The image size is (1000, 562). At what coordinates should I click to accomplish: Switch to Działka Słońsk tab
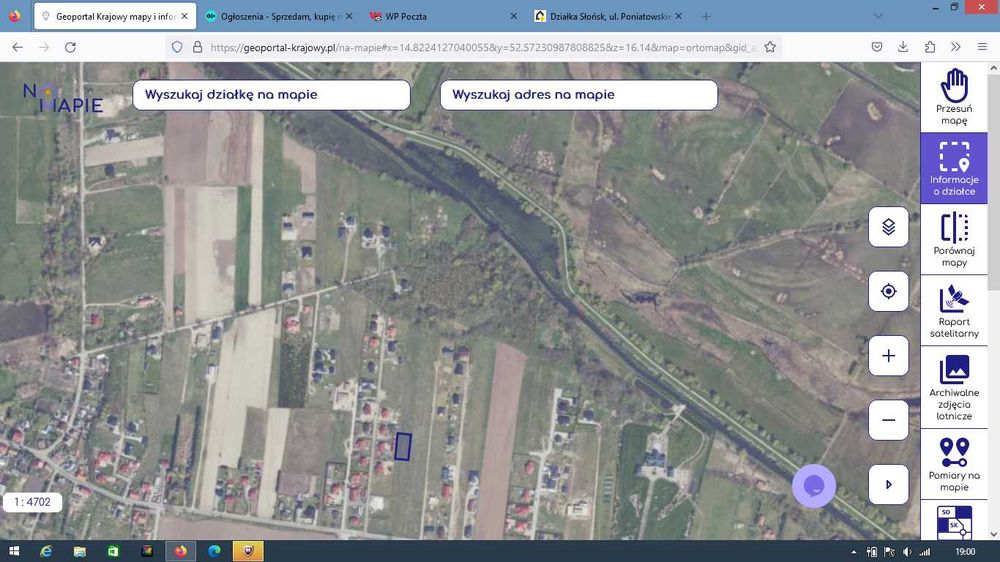coord(607,17)
